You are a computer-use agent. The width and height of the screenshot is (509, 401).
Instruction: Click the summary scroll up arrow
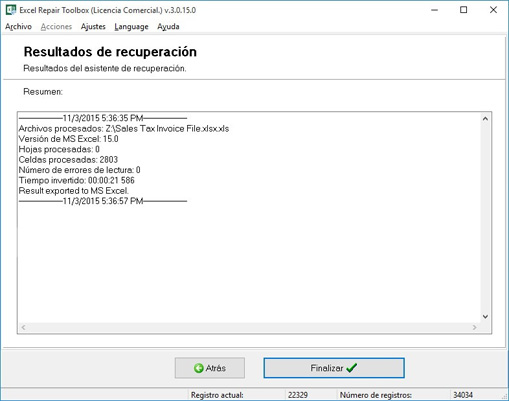pos(485,119)
